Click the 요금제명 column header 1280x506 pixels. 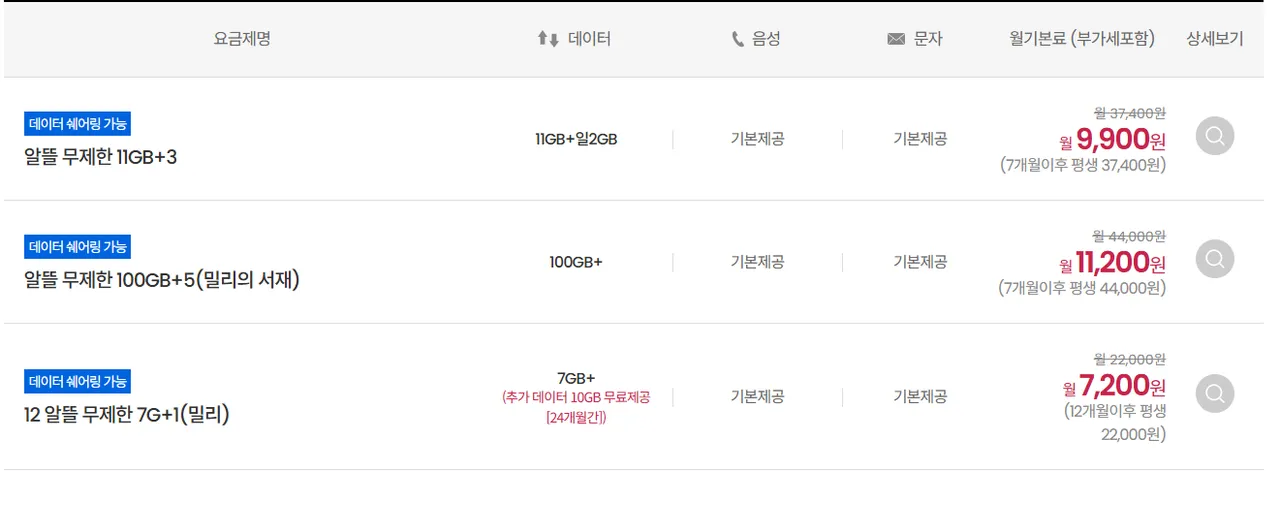242,39
